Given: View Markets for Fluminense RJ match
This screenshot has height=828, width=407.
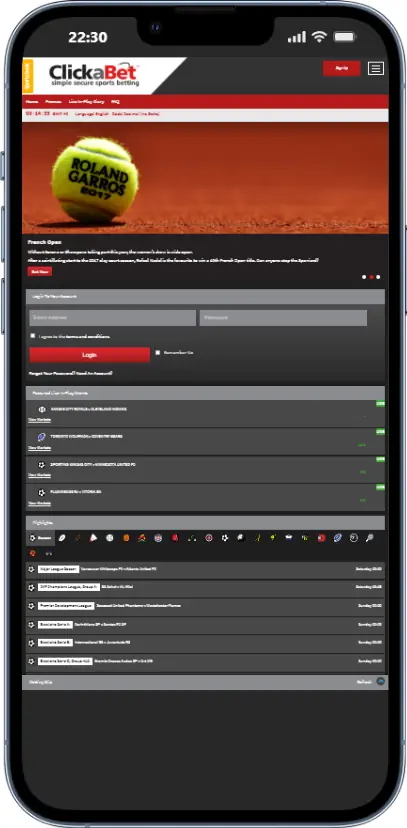Looking at the screenshot, I should (40, 503).
